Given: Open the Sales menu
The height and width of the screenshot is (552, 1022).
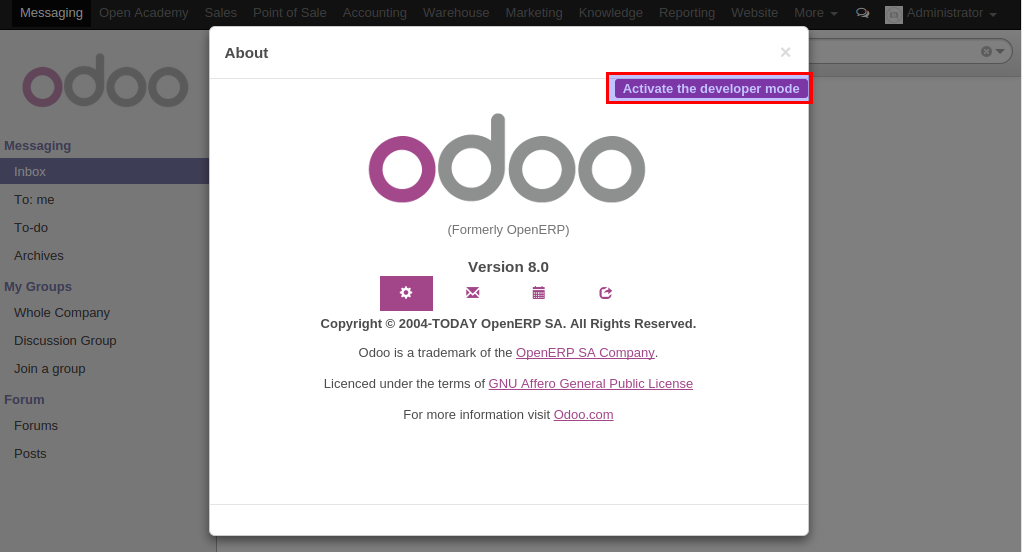Looking at the screenshot, I should point(220,13).
